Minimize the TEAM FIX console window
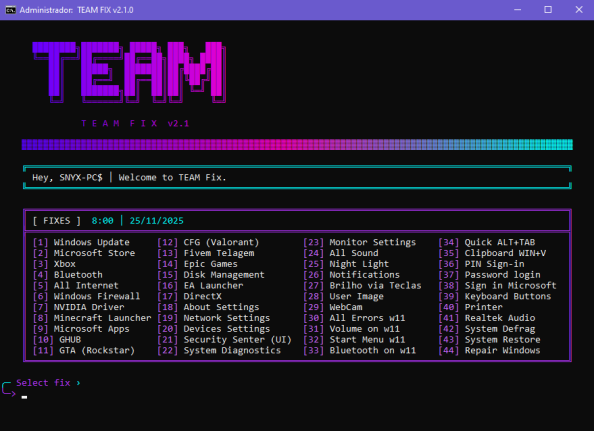594x431 pixels. [517, 10]
